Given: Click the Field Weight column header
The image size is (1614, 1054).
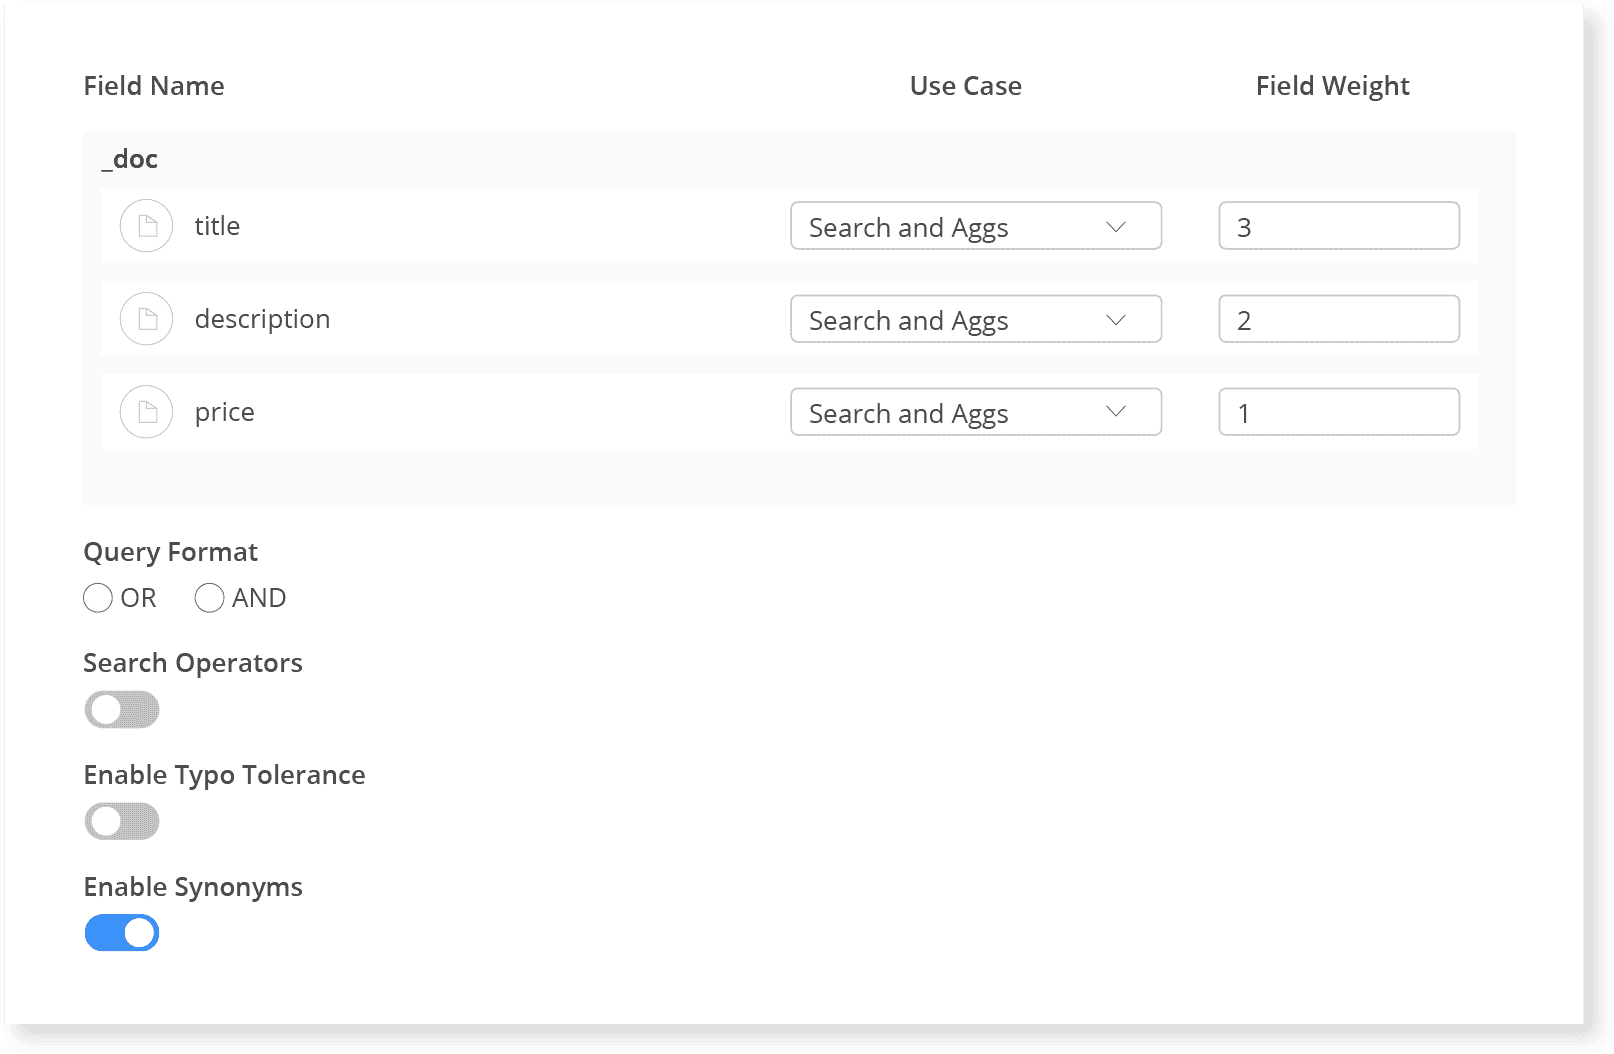Looking at the screenshot, I should tap(1333, 87).
